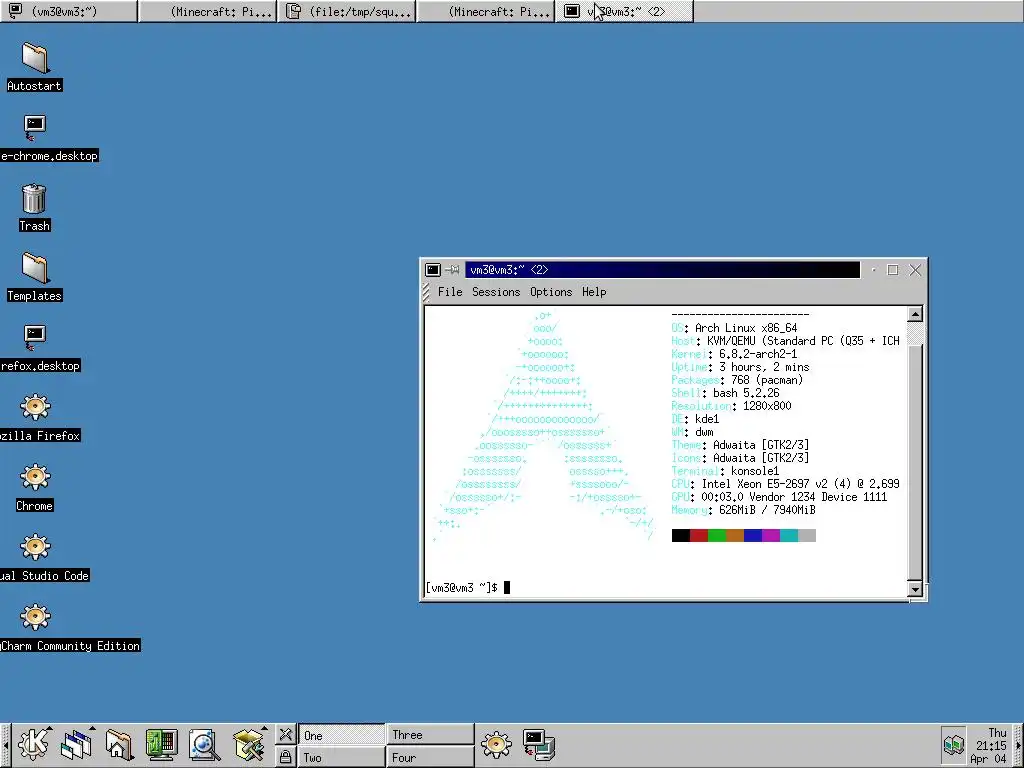This screenshot has height=768, width=1024.
Task: Switch to desktop Three in the pager
Action: point(430,735)
